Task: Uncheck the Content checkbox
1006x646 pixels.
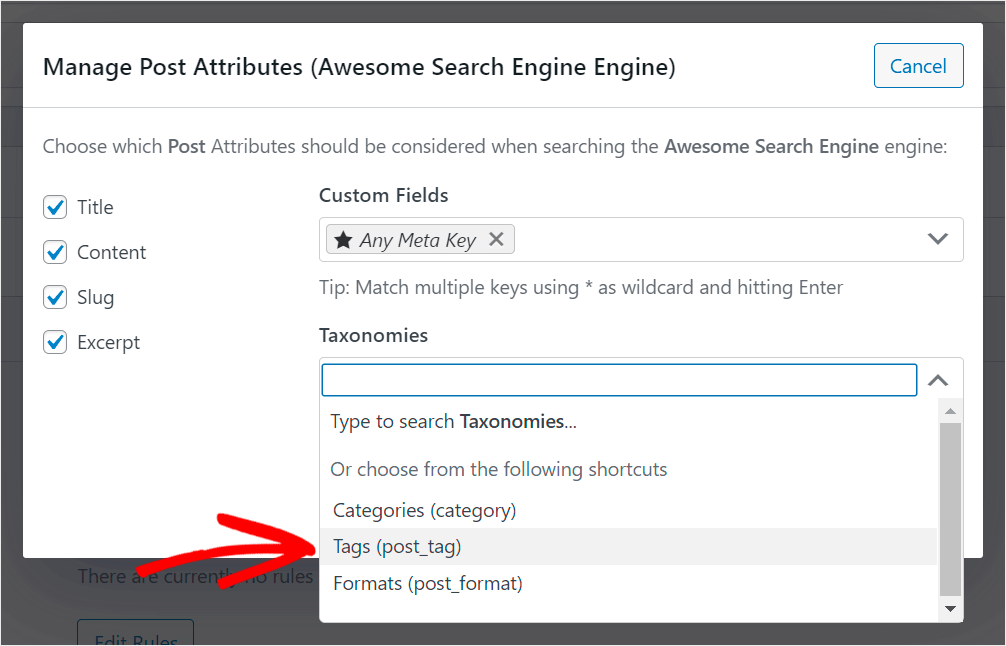Action: pos(55,252)
